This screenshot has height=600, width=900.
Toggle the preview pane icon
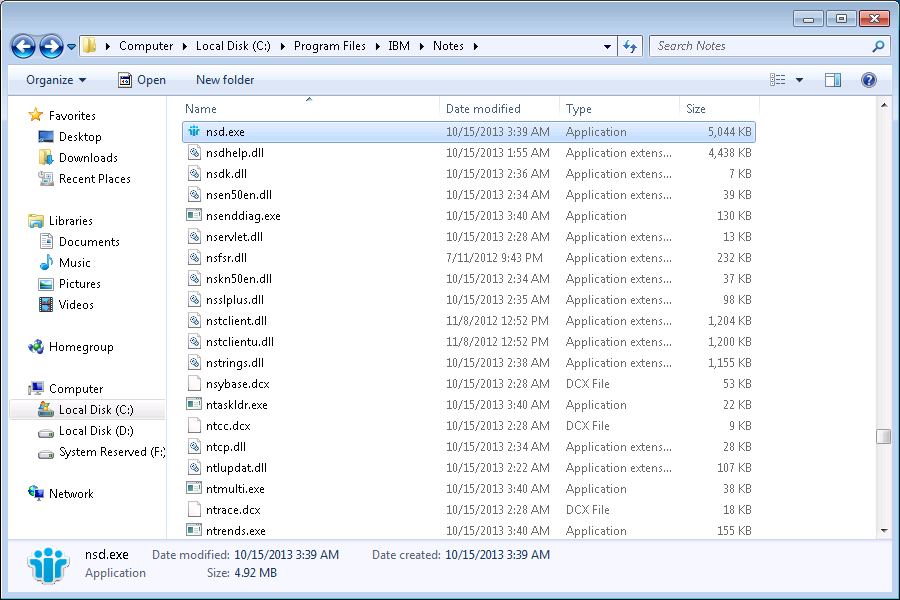[832, 80]
